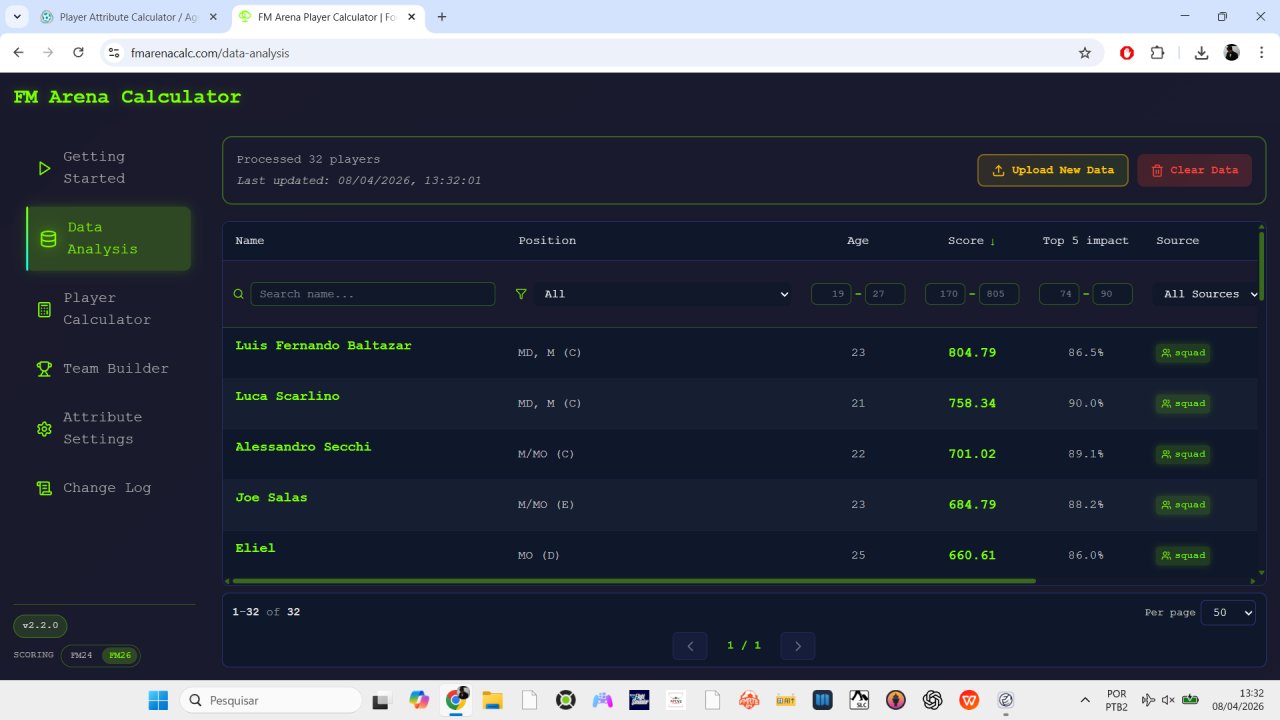Open File Explorer from the taskbar
This screenshot has height=720, width=1280.
(492, 700)
